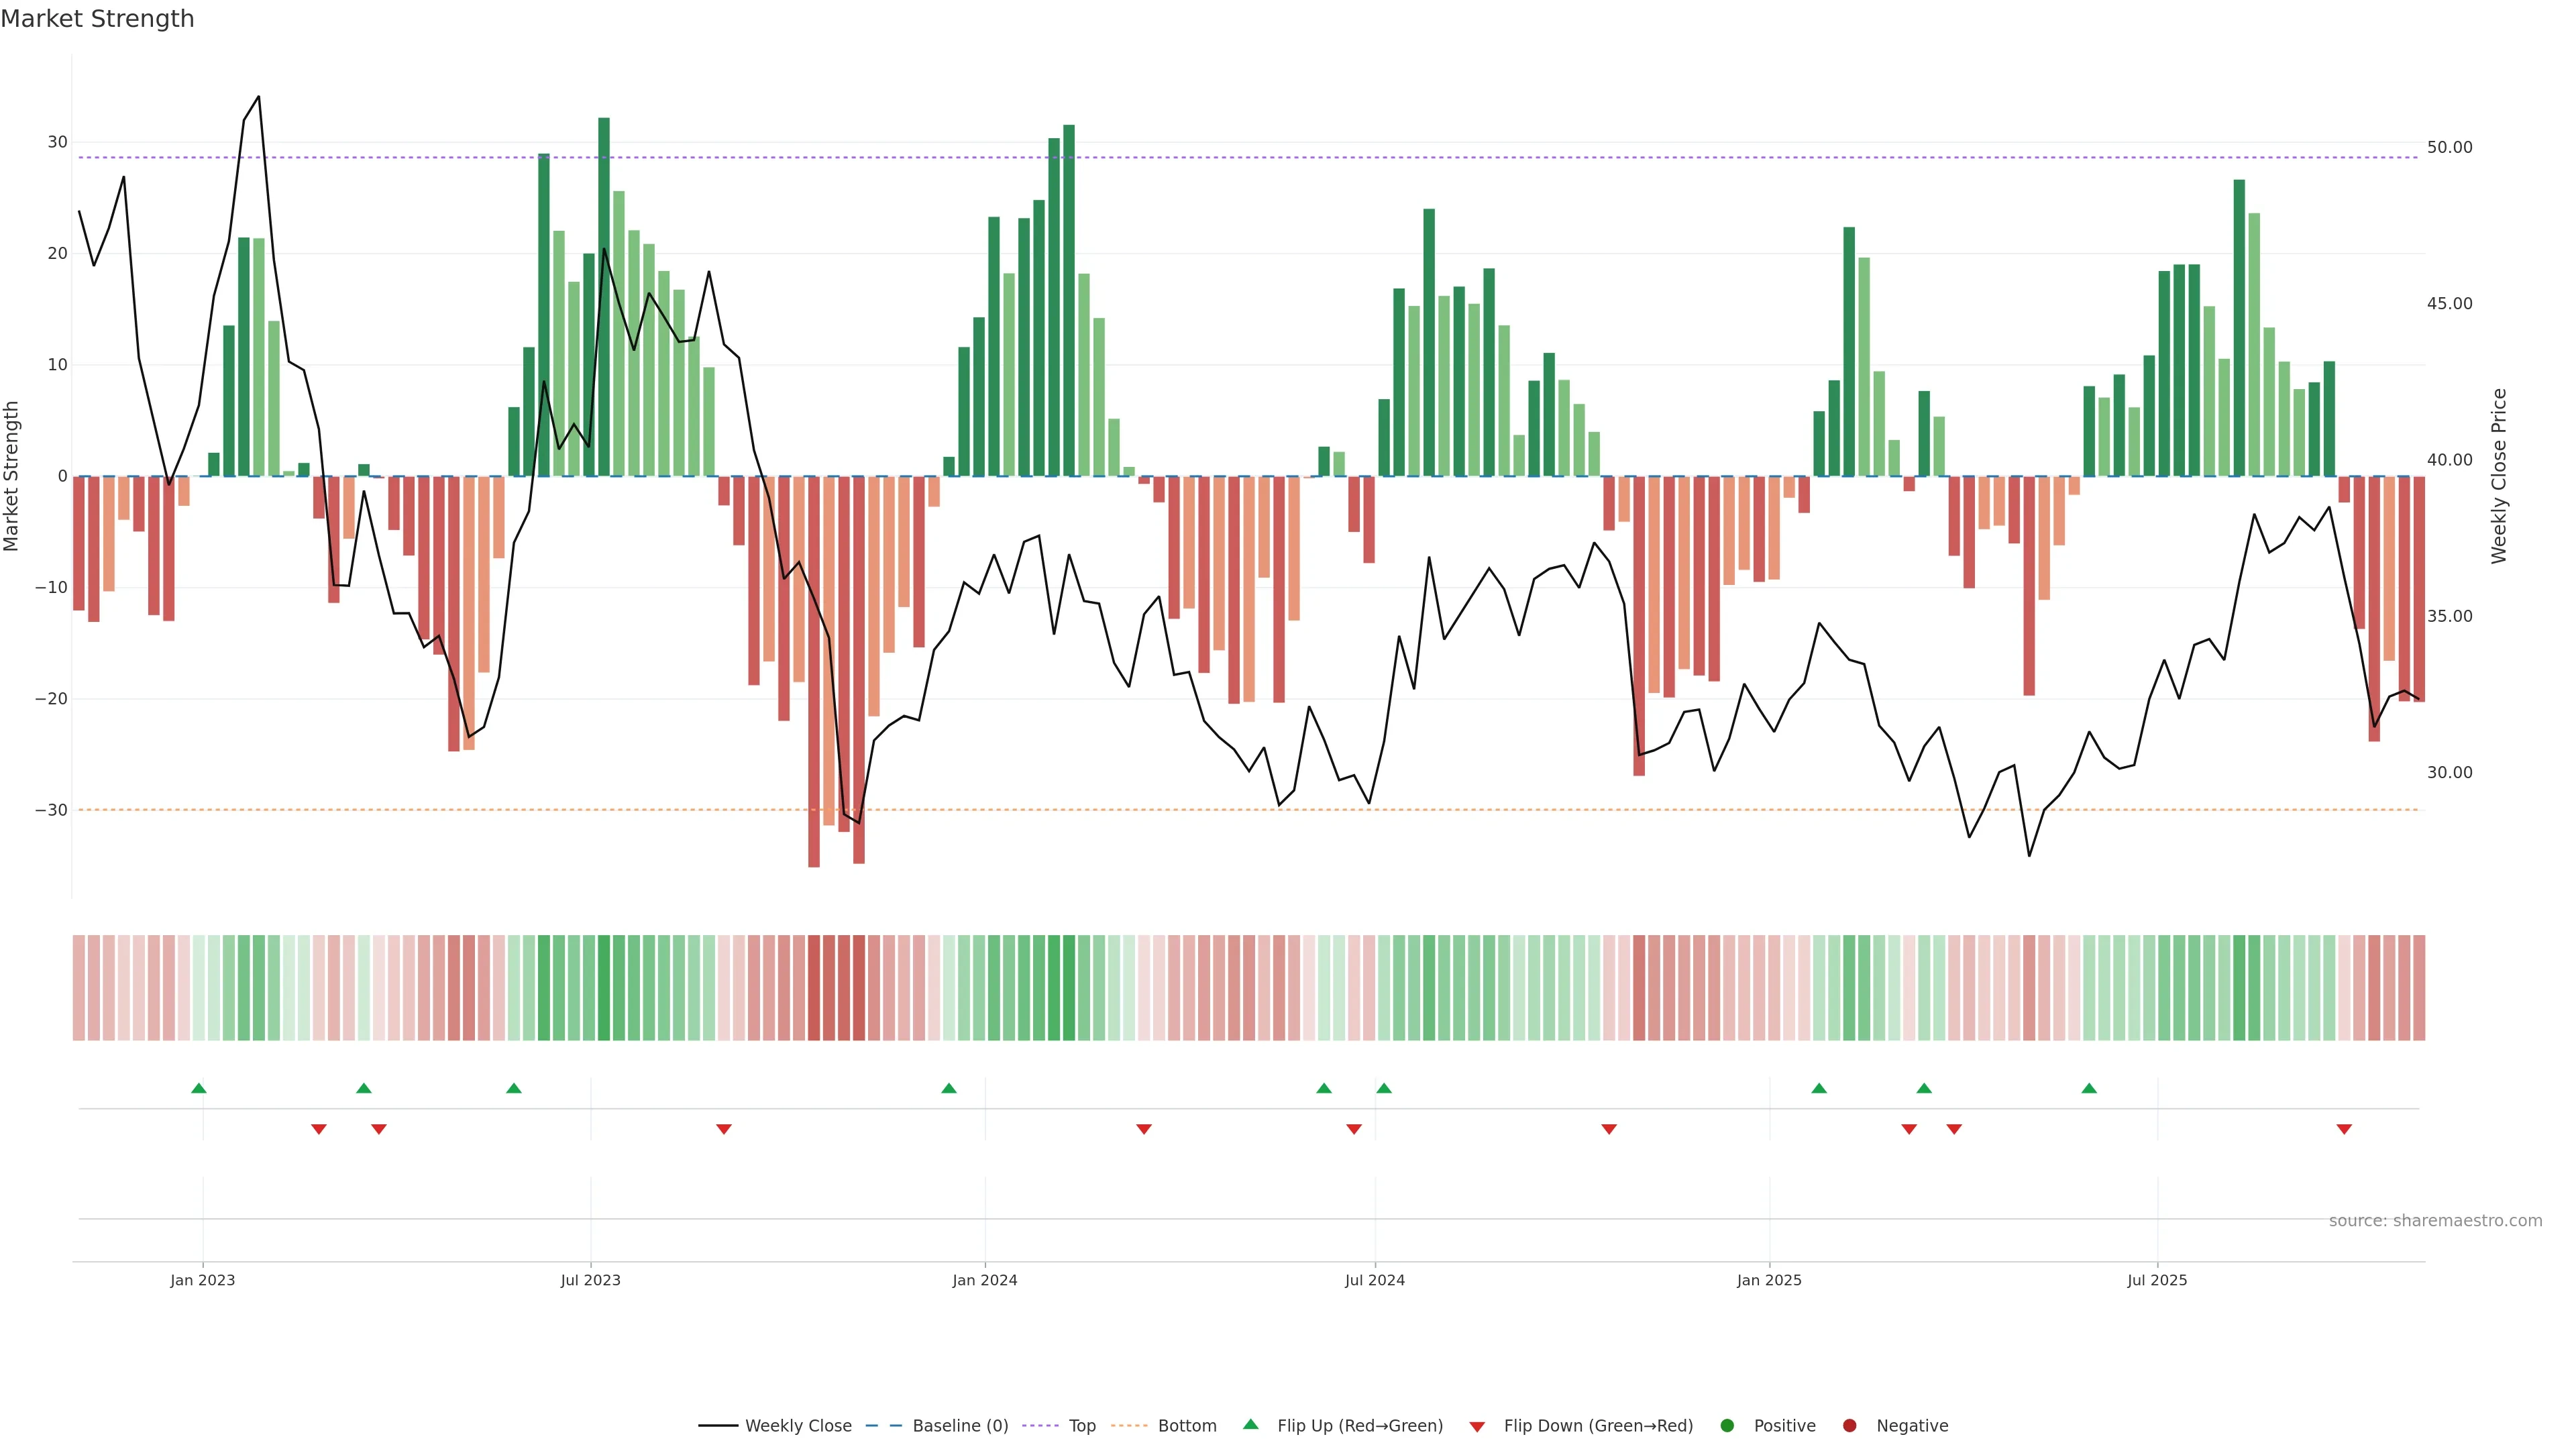The image size is (2576, 1449).
Task: Click the green Positive legend dot
Action: coord(1727,1426)
